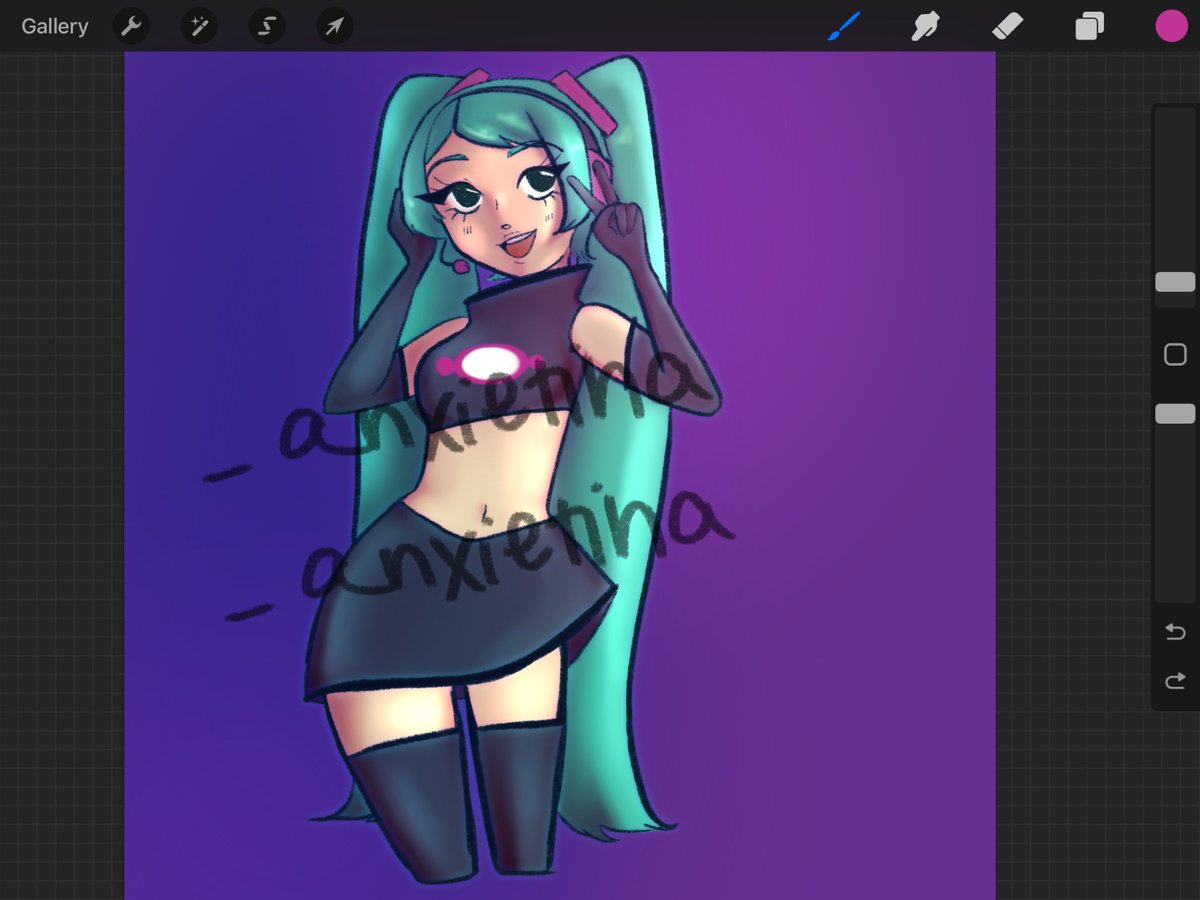The height and width of the screenshot is (900, 1200).
Task: Tap the square Modify button on sidebar
Action: point(1175,354)
